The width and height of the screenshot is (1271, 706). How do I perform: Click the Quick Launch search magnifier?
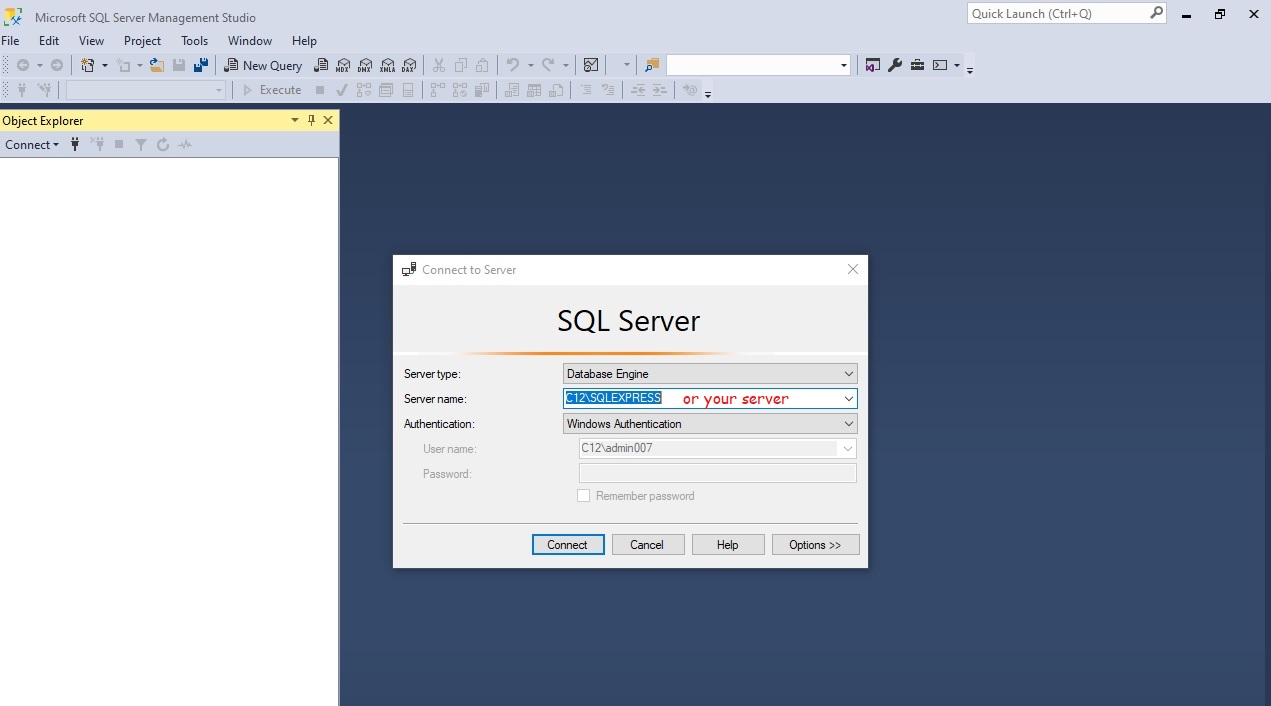pyautogui.click(x=1156, y=13)
